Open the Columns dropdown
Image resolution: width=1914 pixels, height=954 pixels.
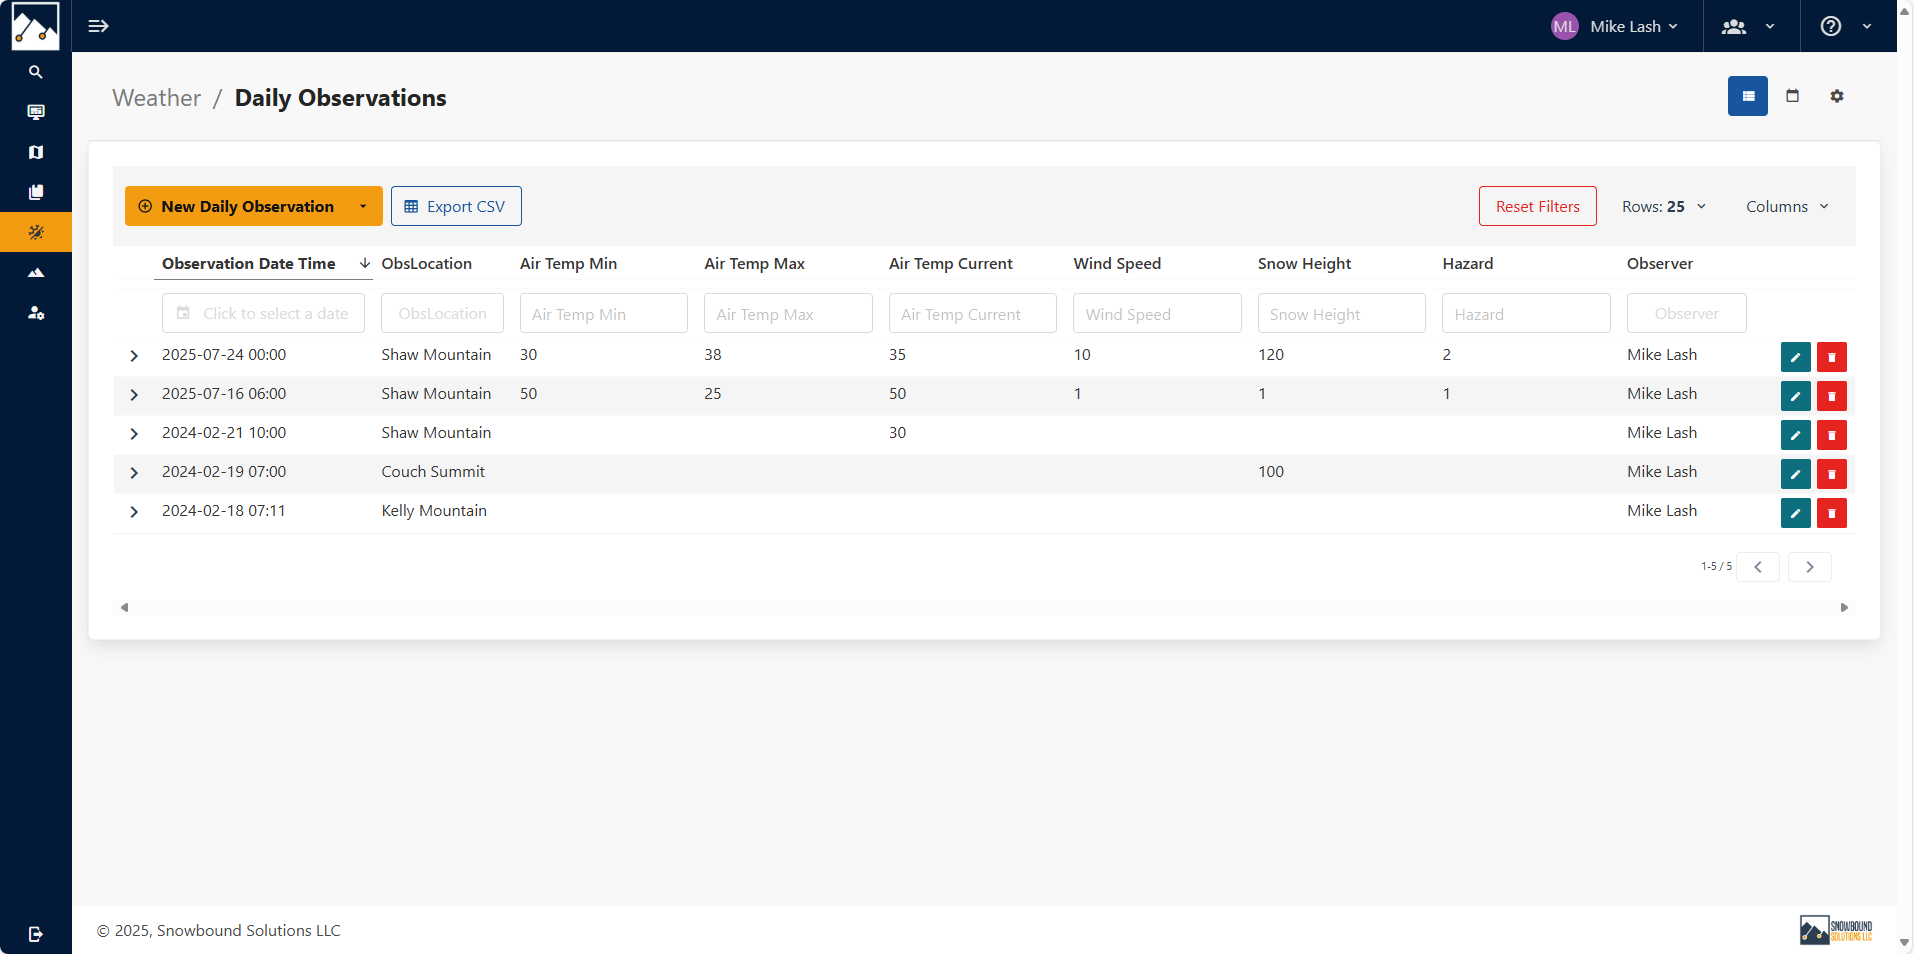coord(1788,206)
